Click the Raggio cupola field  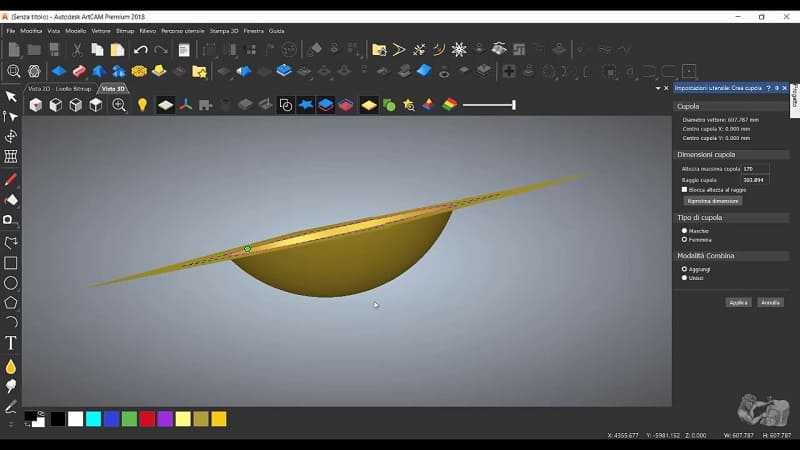(755, 180)
